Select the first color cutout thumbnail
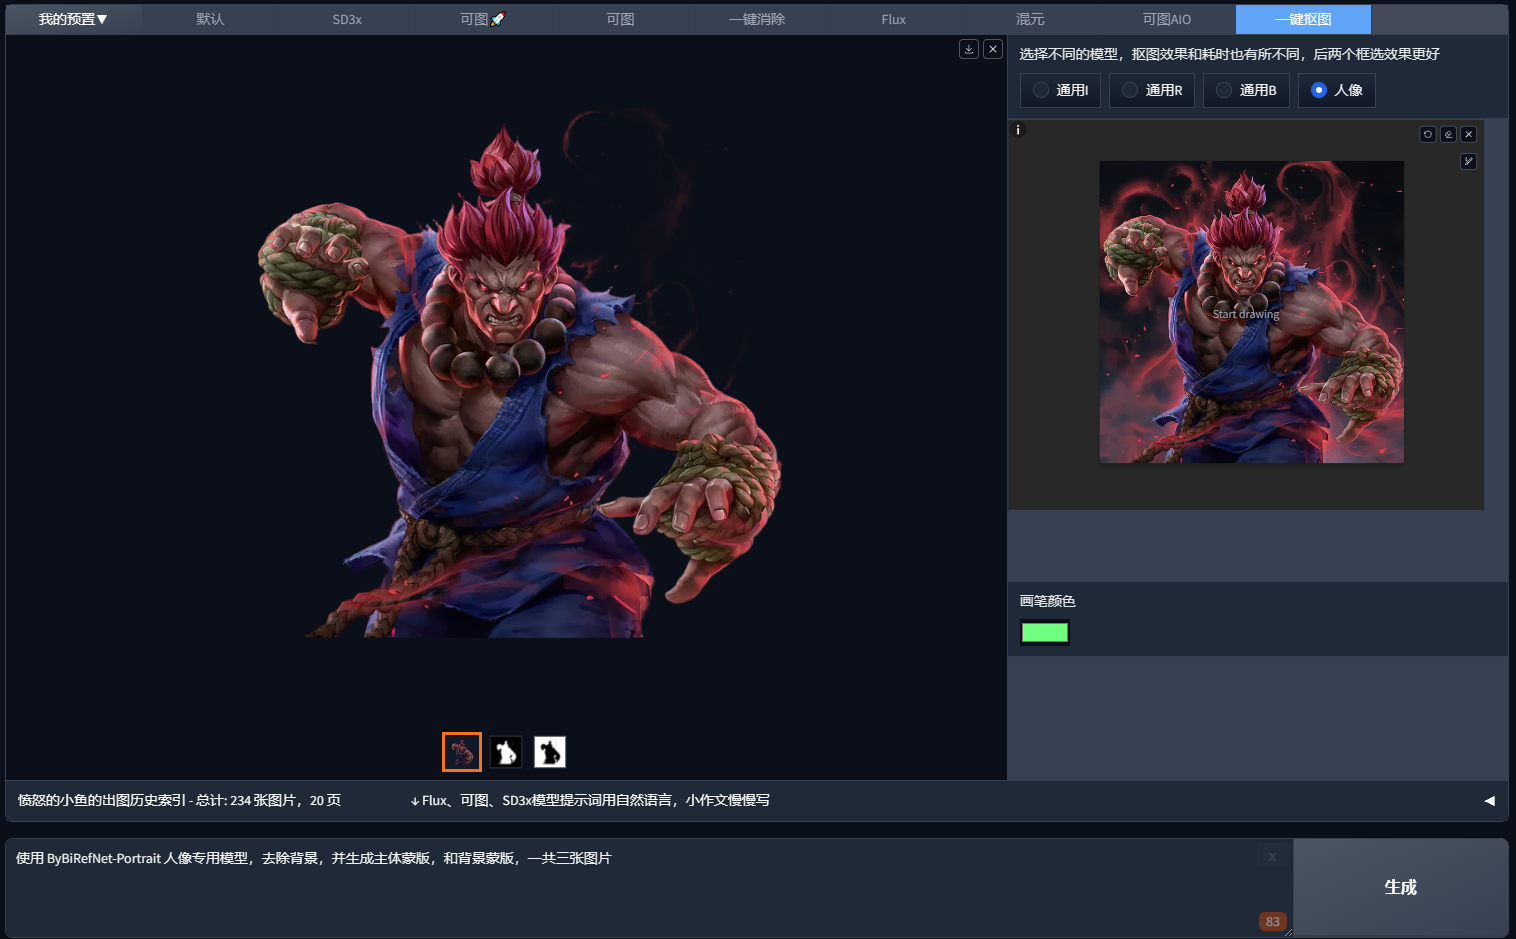1516x939 pixels. (462, 752)
